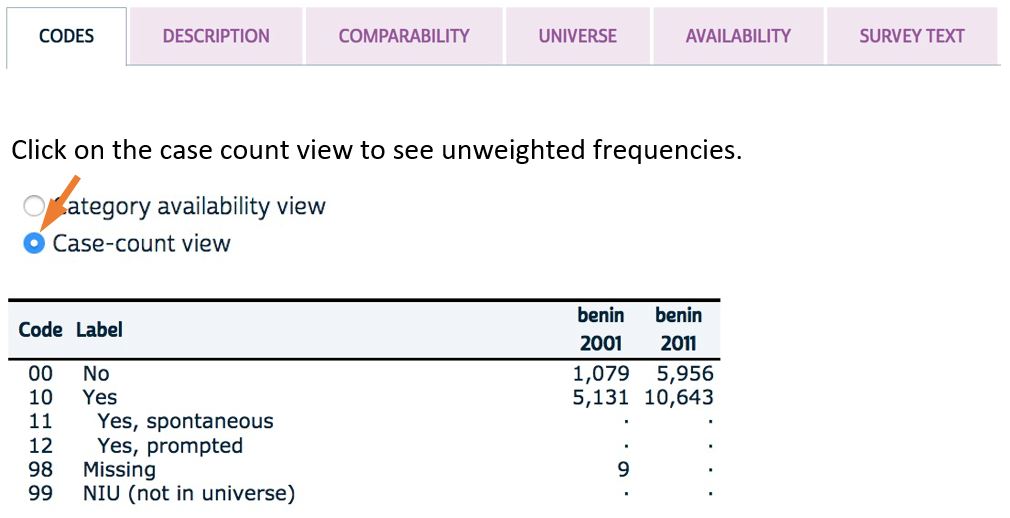Screen dimensions: 1010x518
Task: Go to the COMPARABILITY tab
Action: tap(404, 36)
